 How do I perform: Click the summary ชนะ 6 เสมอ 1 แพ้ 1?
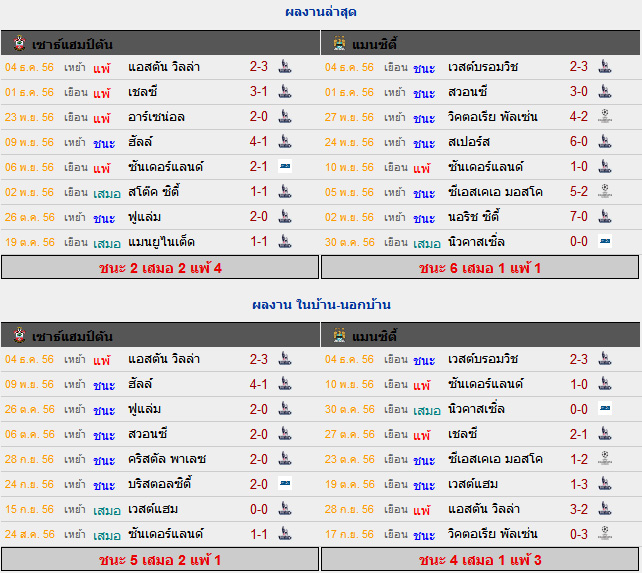click(x=480, y=267)
